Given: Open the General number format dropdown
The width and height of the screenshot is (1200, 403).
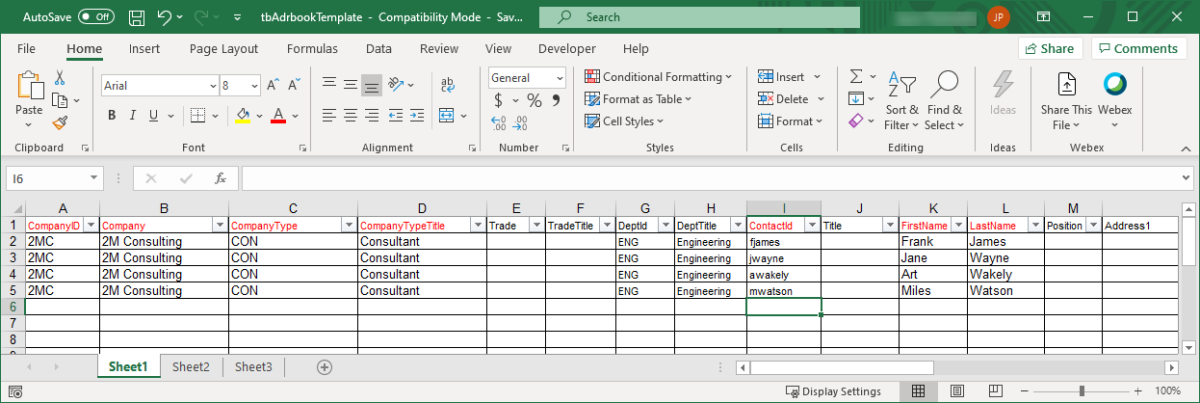Looking at the screenshot, I should click(558, 78).
